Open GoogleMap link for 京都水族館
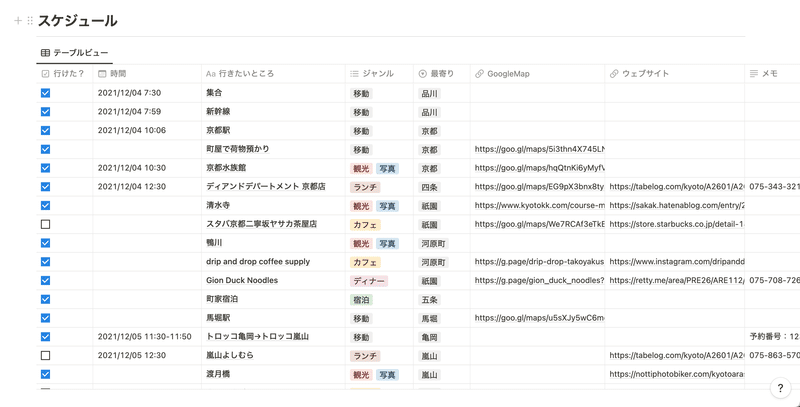 [x=539, y=168]
